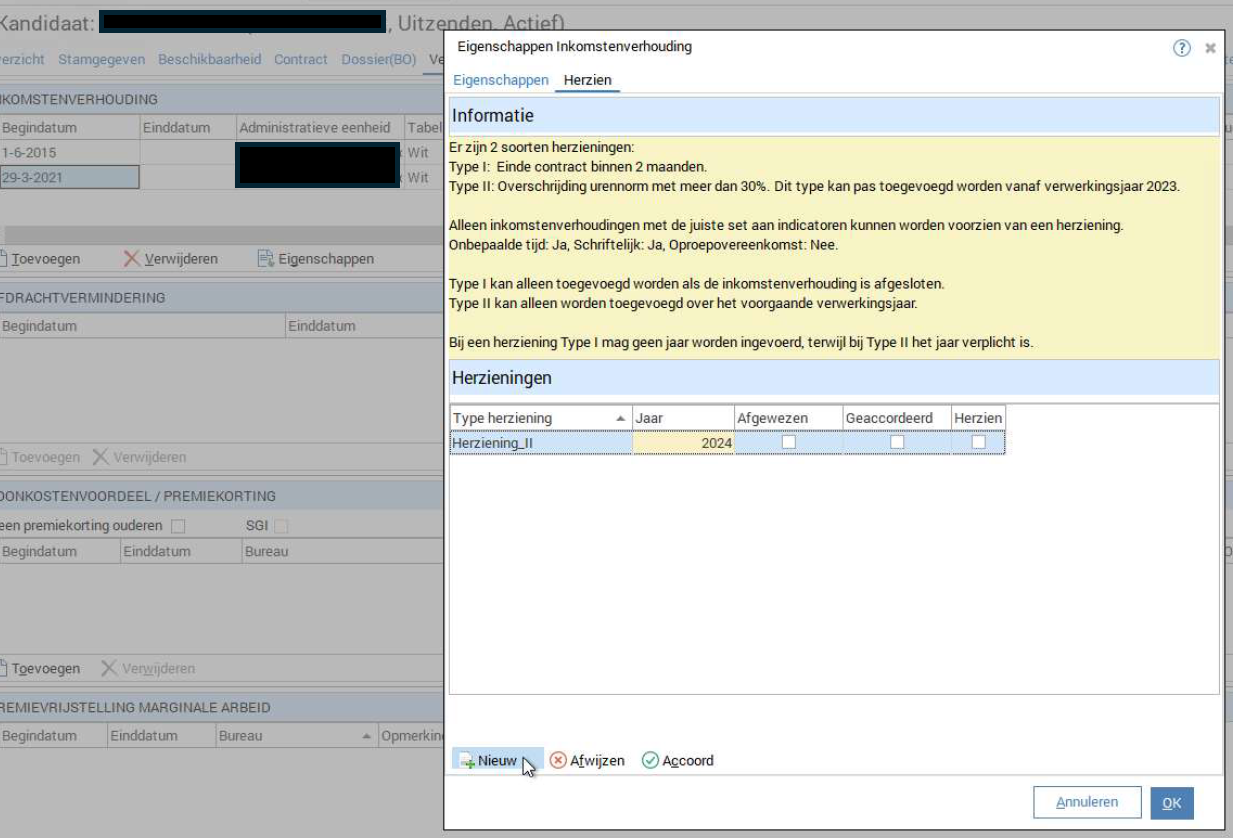1233x838 pixels.
Task: Click Verwijderen under Inkomstenverhouding
Action: coord(170,259)
